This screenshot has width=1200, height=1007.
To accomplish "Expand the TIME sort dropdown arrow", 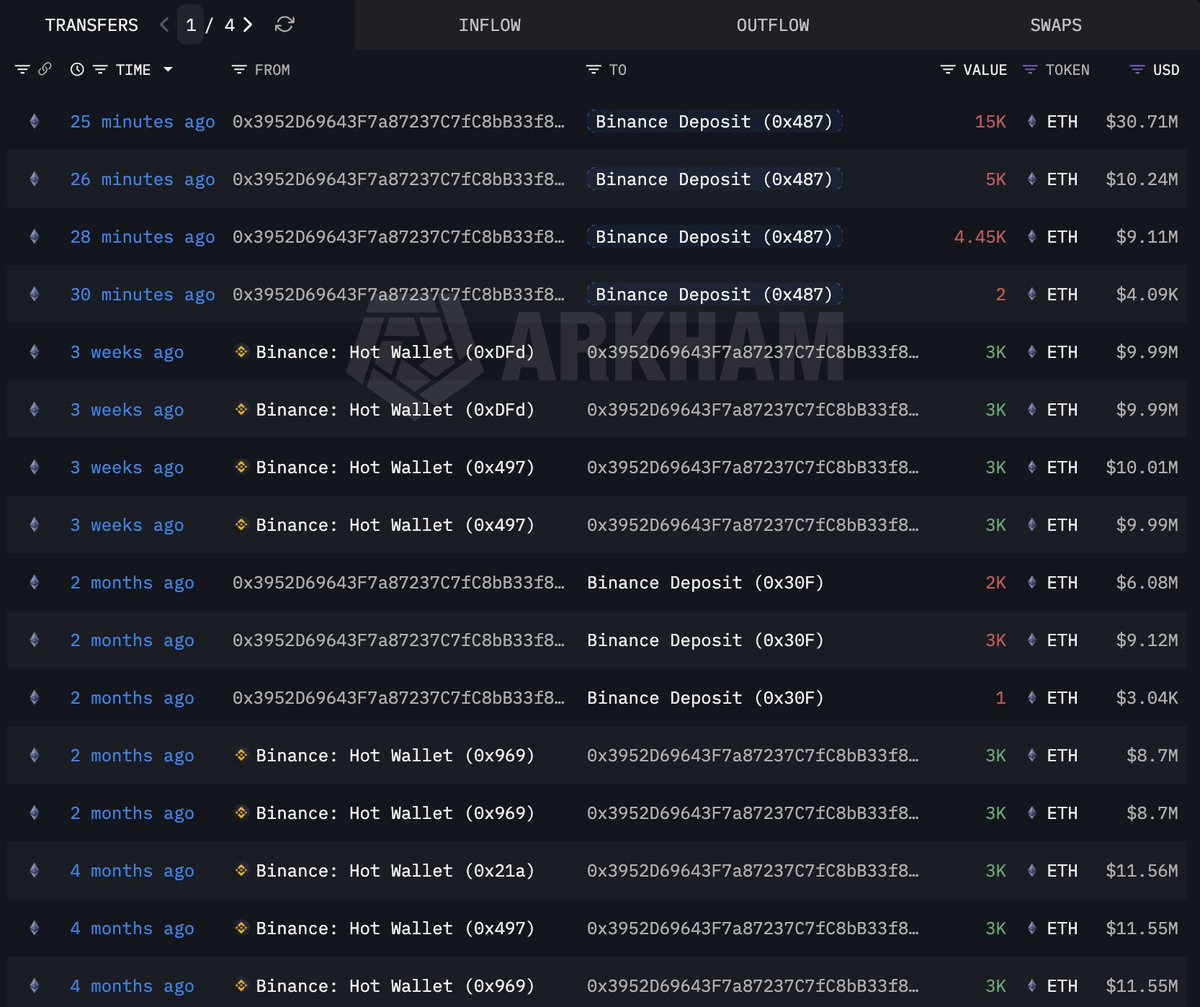I will (167, 70).
